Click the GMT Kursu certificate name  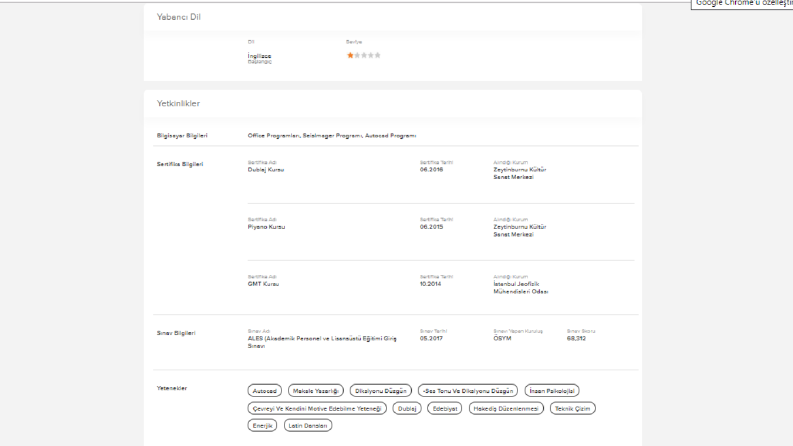pos(263,284)
